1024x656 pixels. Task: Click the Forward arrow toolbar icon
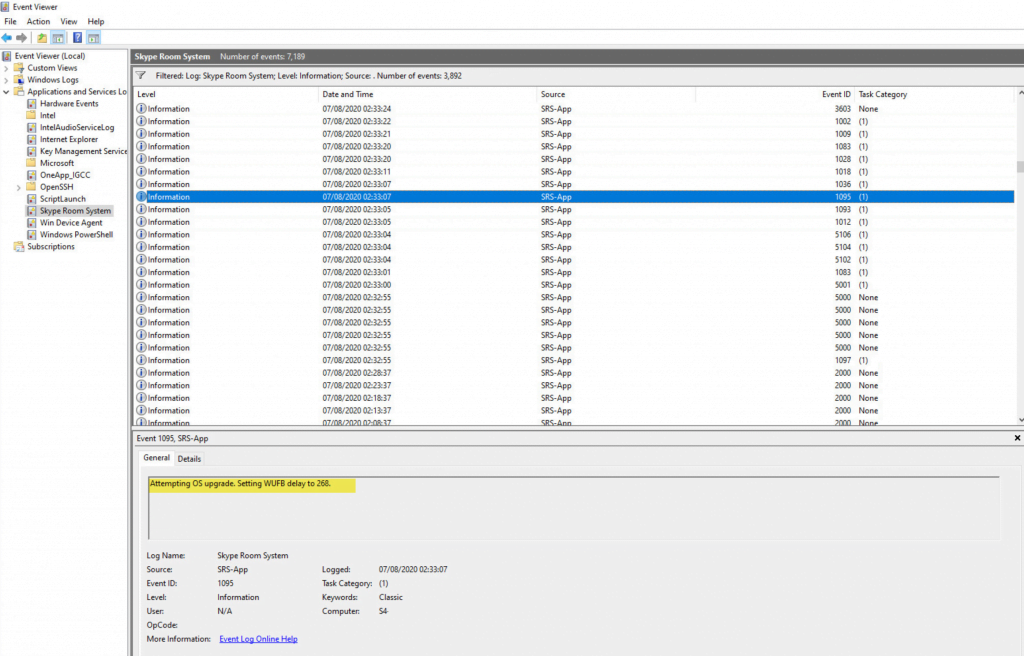[22, 38]
